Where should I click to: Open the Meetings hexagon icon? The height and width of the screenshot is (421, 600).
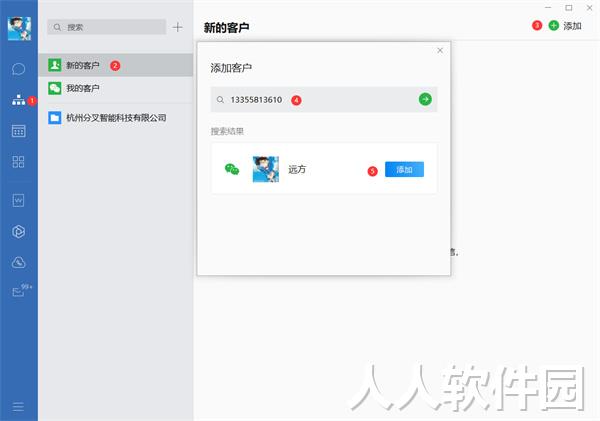tap(18, 232)
